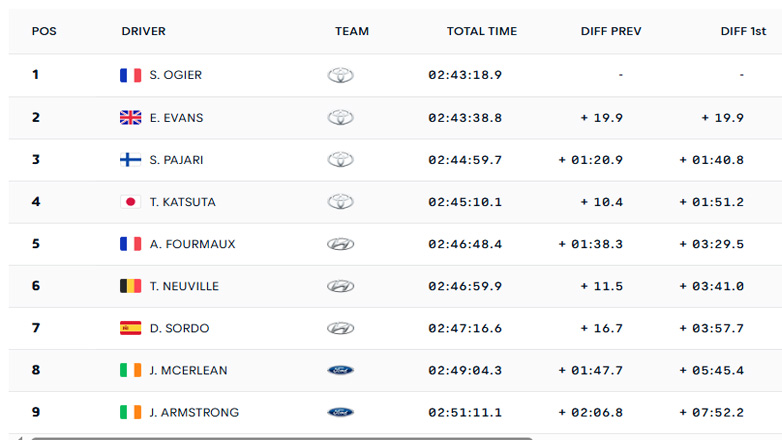Click the TOTAL TIME column header
782x440 pixels.
point(482,31)
